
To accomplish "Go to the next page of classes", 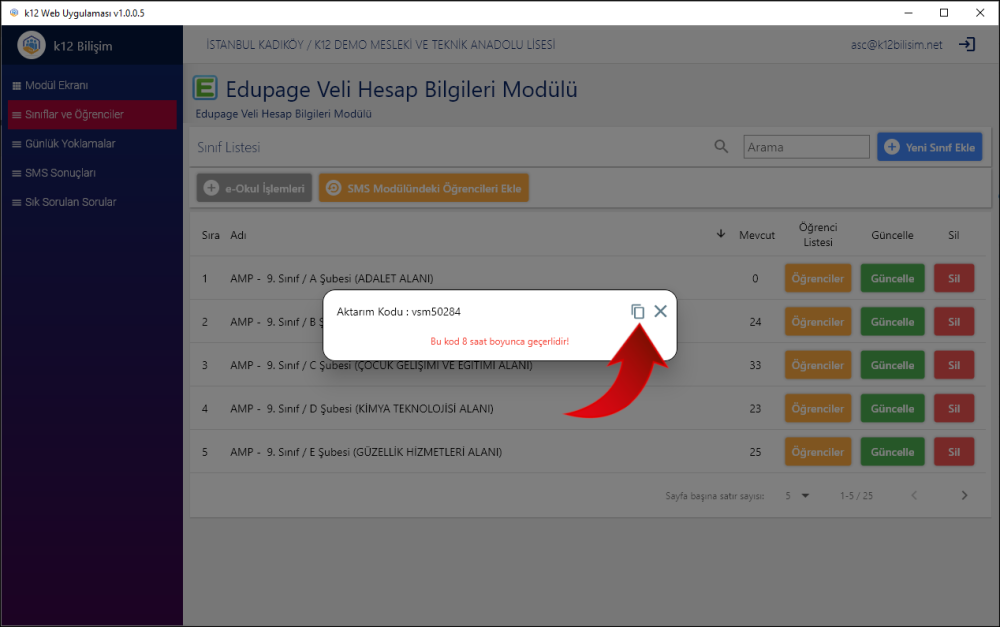I will [x=964, y=495].
